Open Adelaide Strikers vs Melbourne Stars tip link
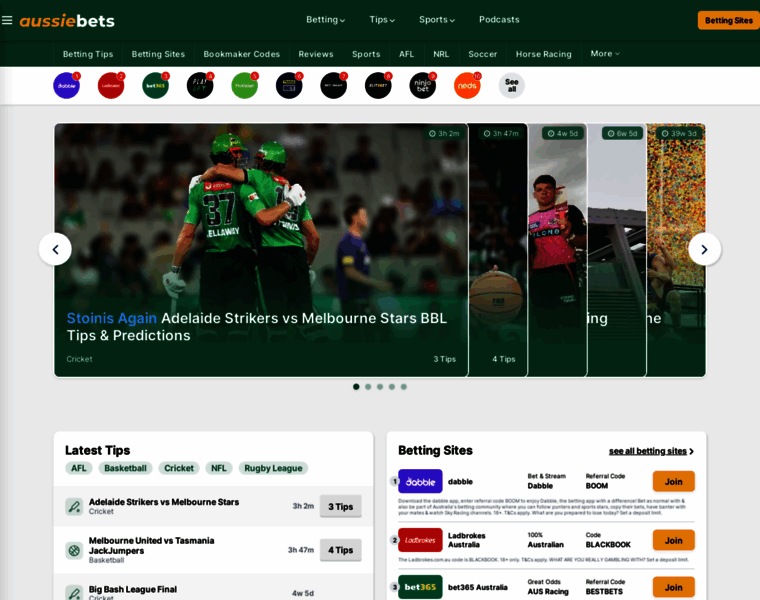 point(164,502)
